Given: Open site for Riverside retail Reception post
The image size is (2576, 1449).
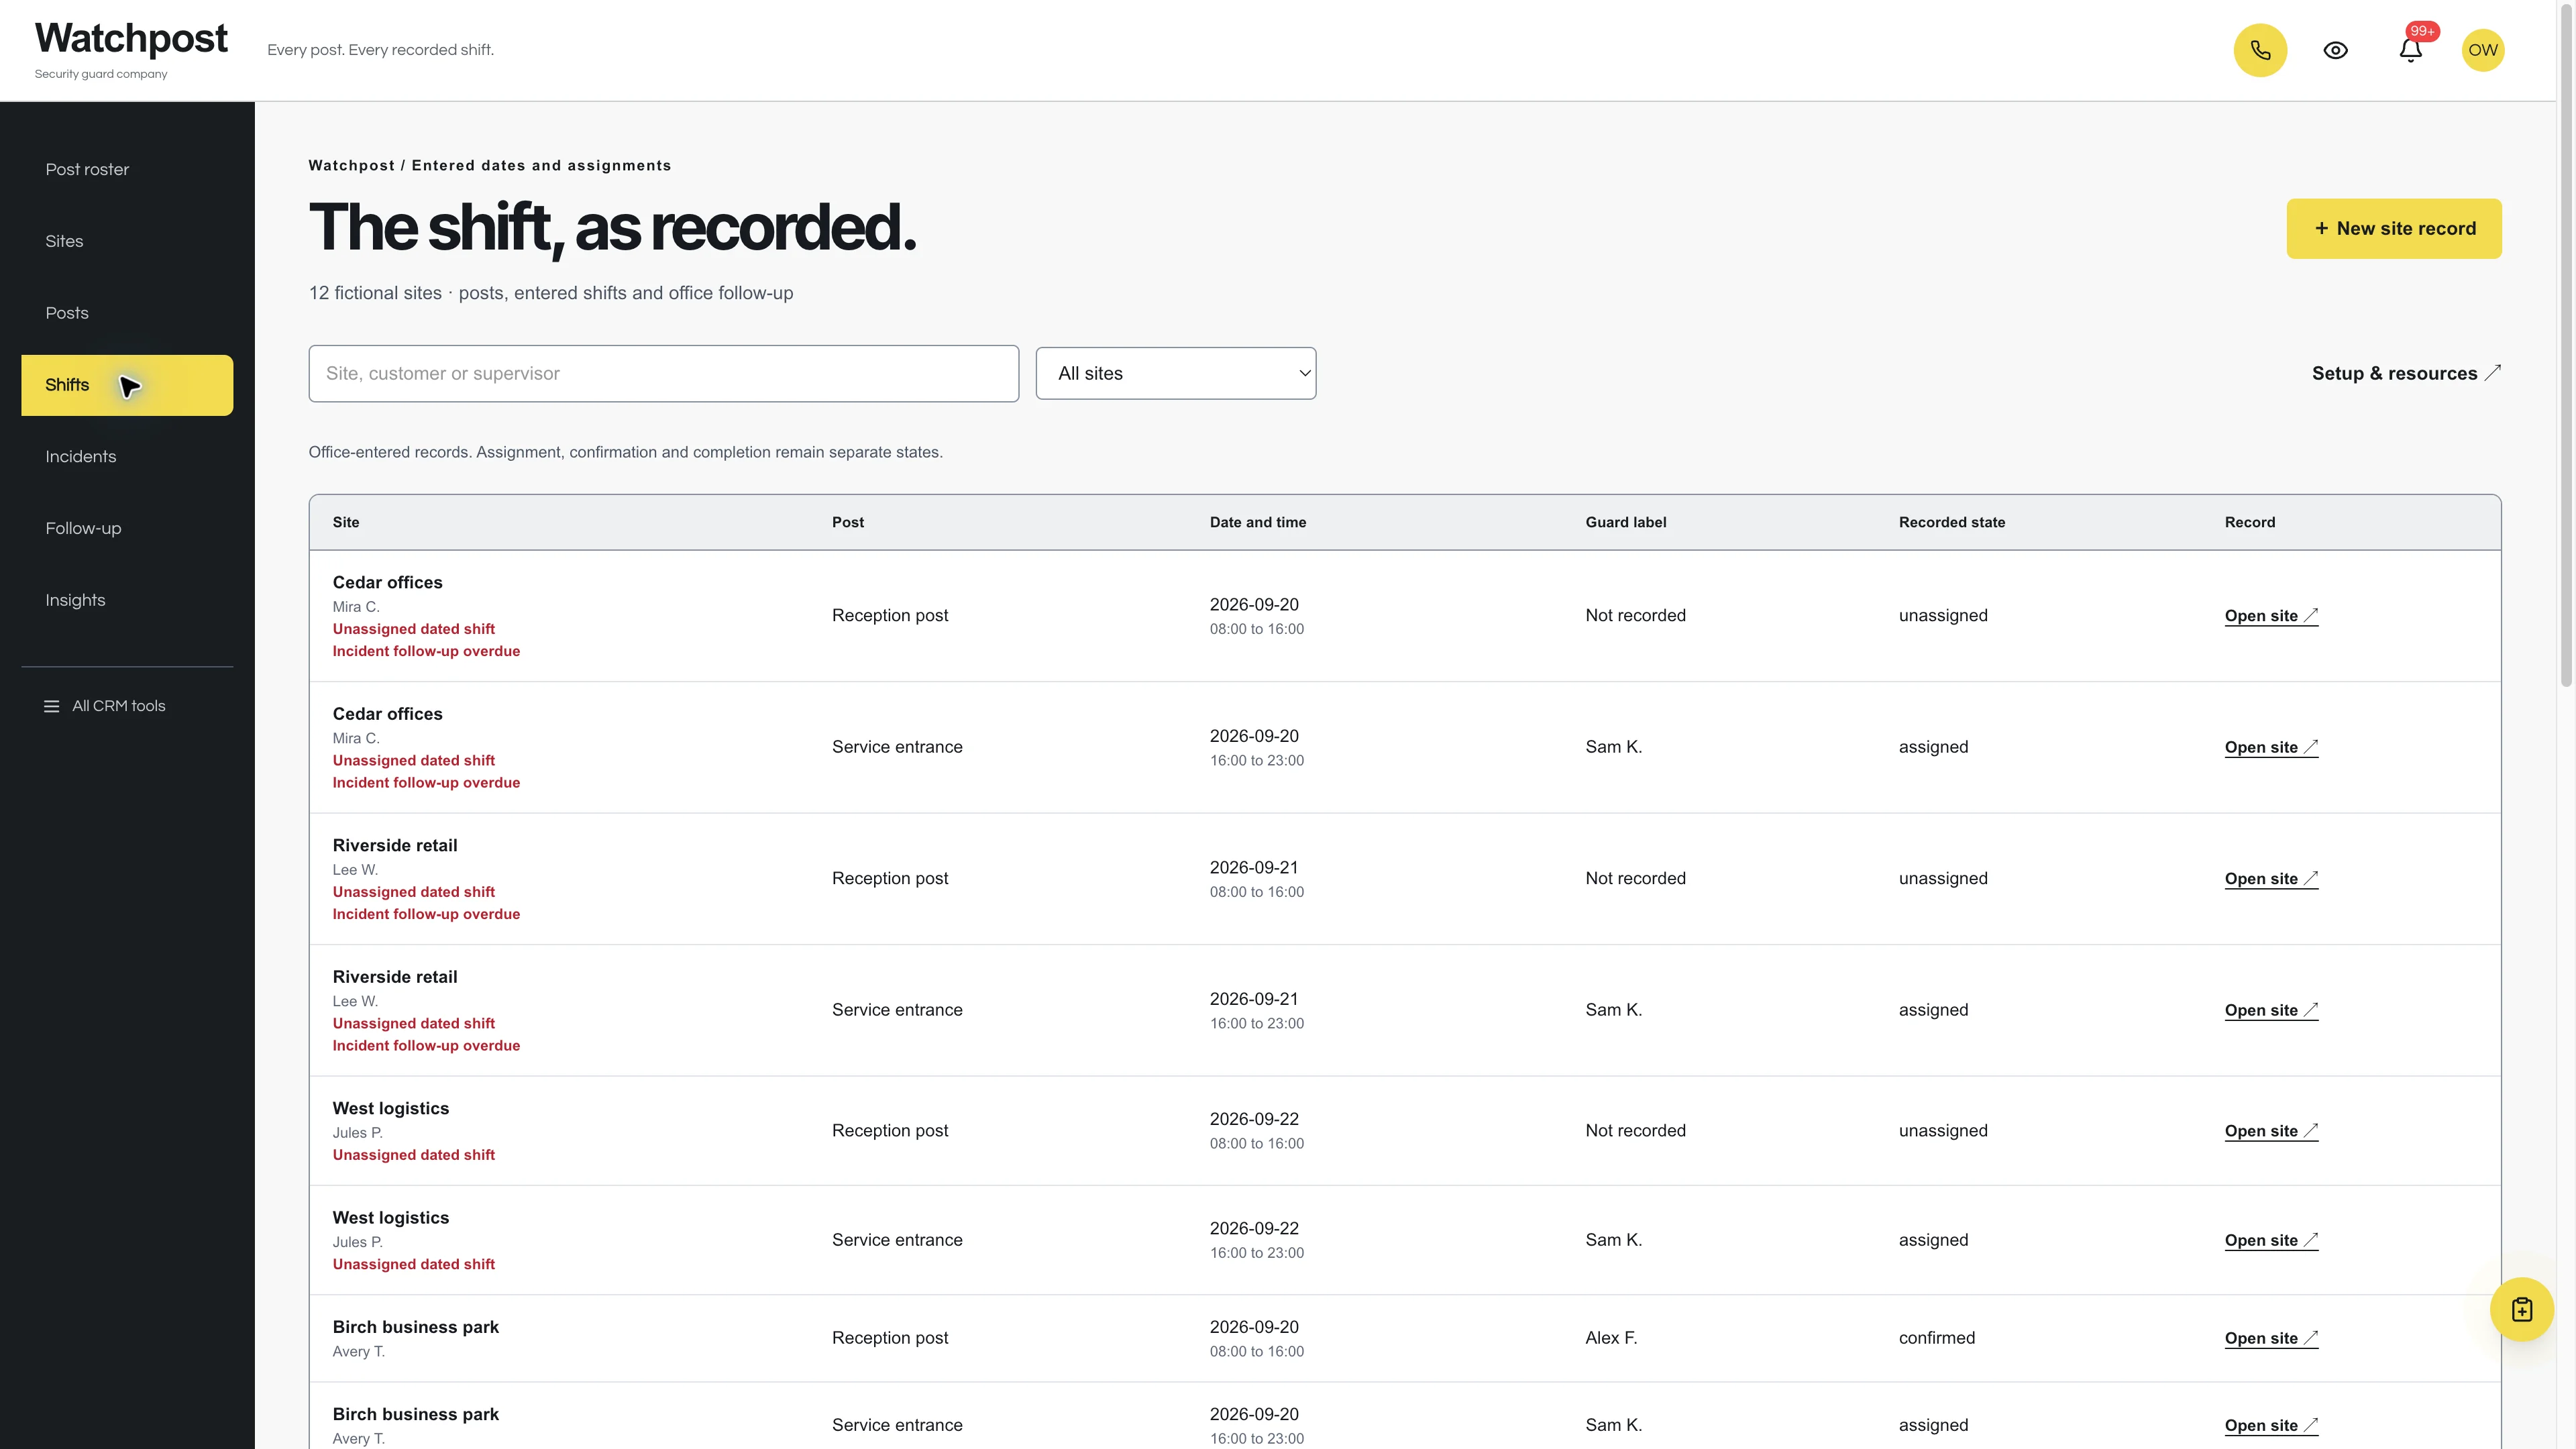Looking at the screenshot, I should (2271, 879).
